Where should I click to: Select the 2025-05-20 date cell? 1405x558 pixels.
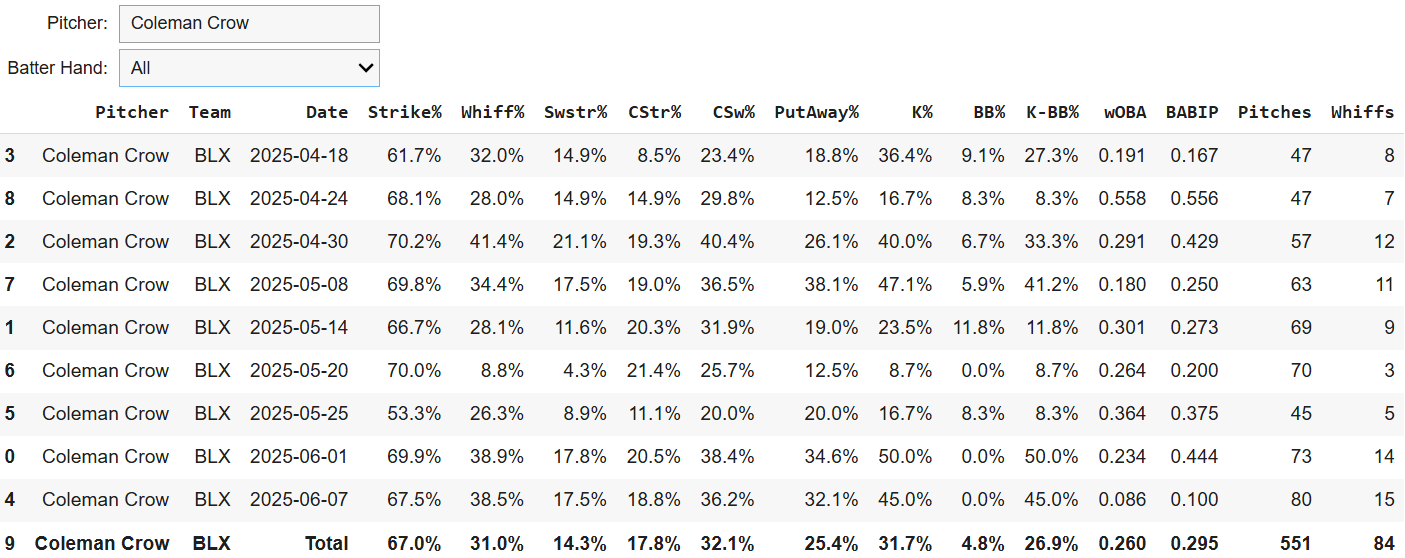299,371
